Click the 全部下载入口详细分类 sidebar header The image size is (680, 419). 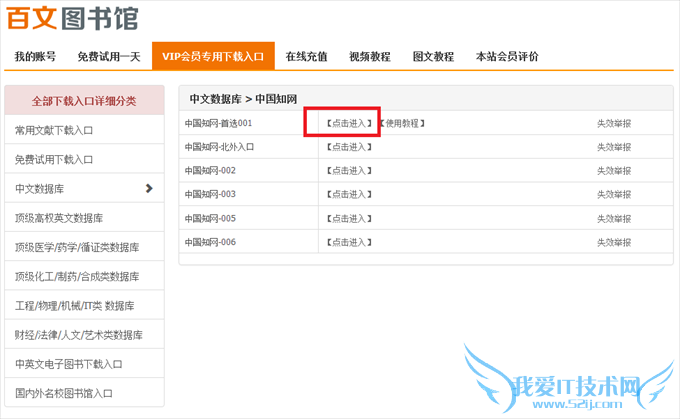click(x=84, y=101)
